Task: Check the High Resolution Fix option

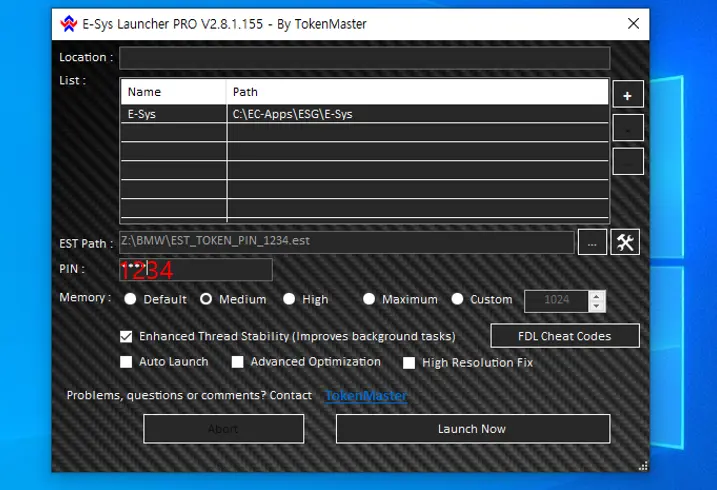Action: [409, 363]
